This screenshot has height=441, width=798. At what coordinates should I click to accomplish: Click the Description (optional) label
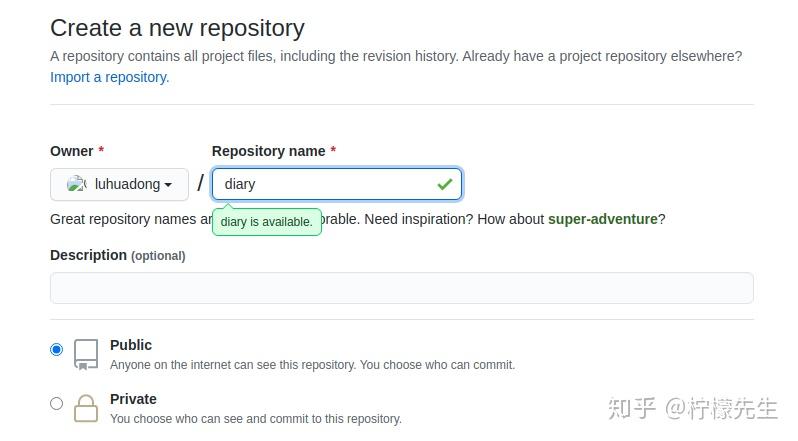point(117,255)
